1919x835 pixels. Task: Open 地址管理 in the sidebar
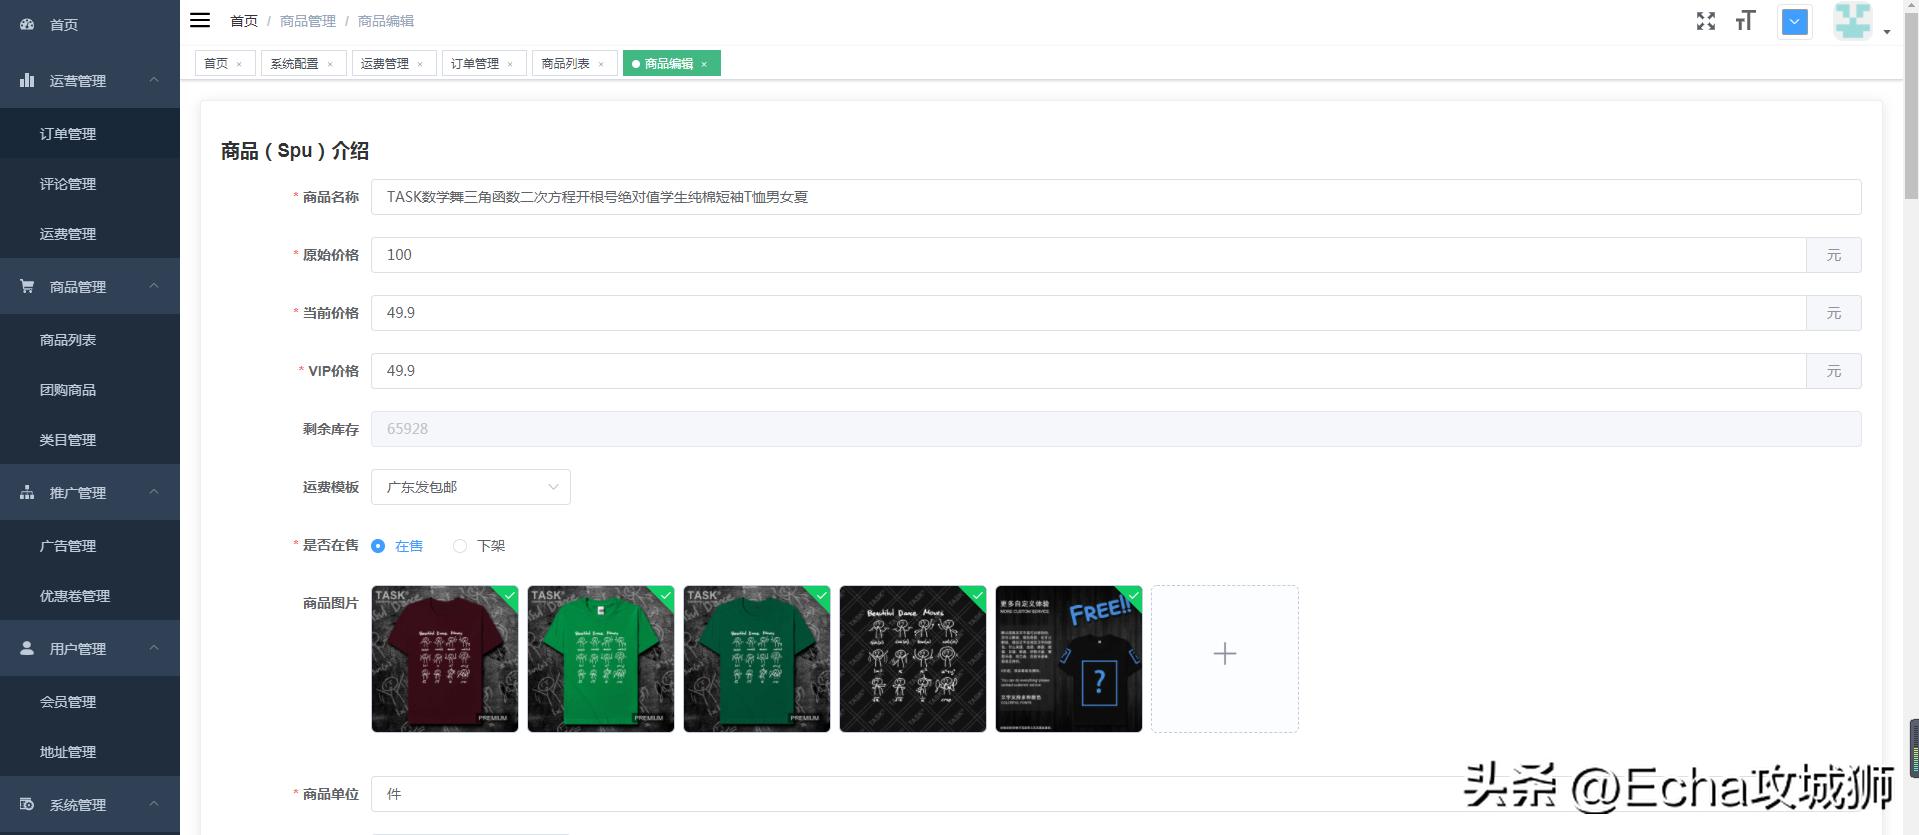[x=90, y=751]
